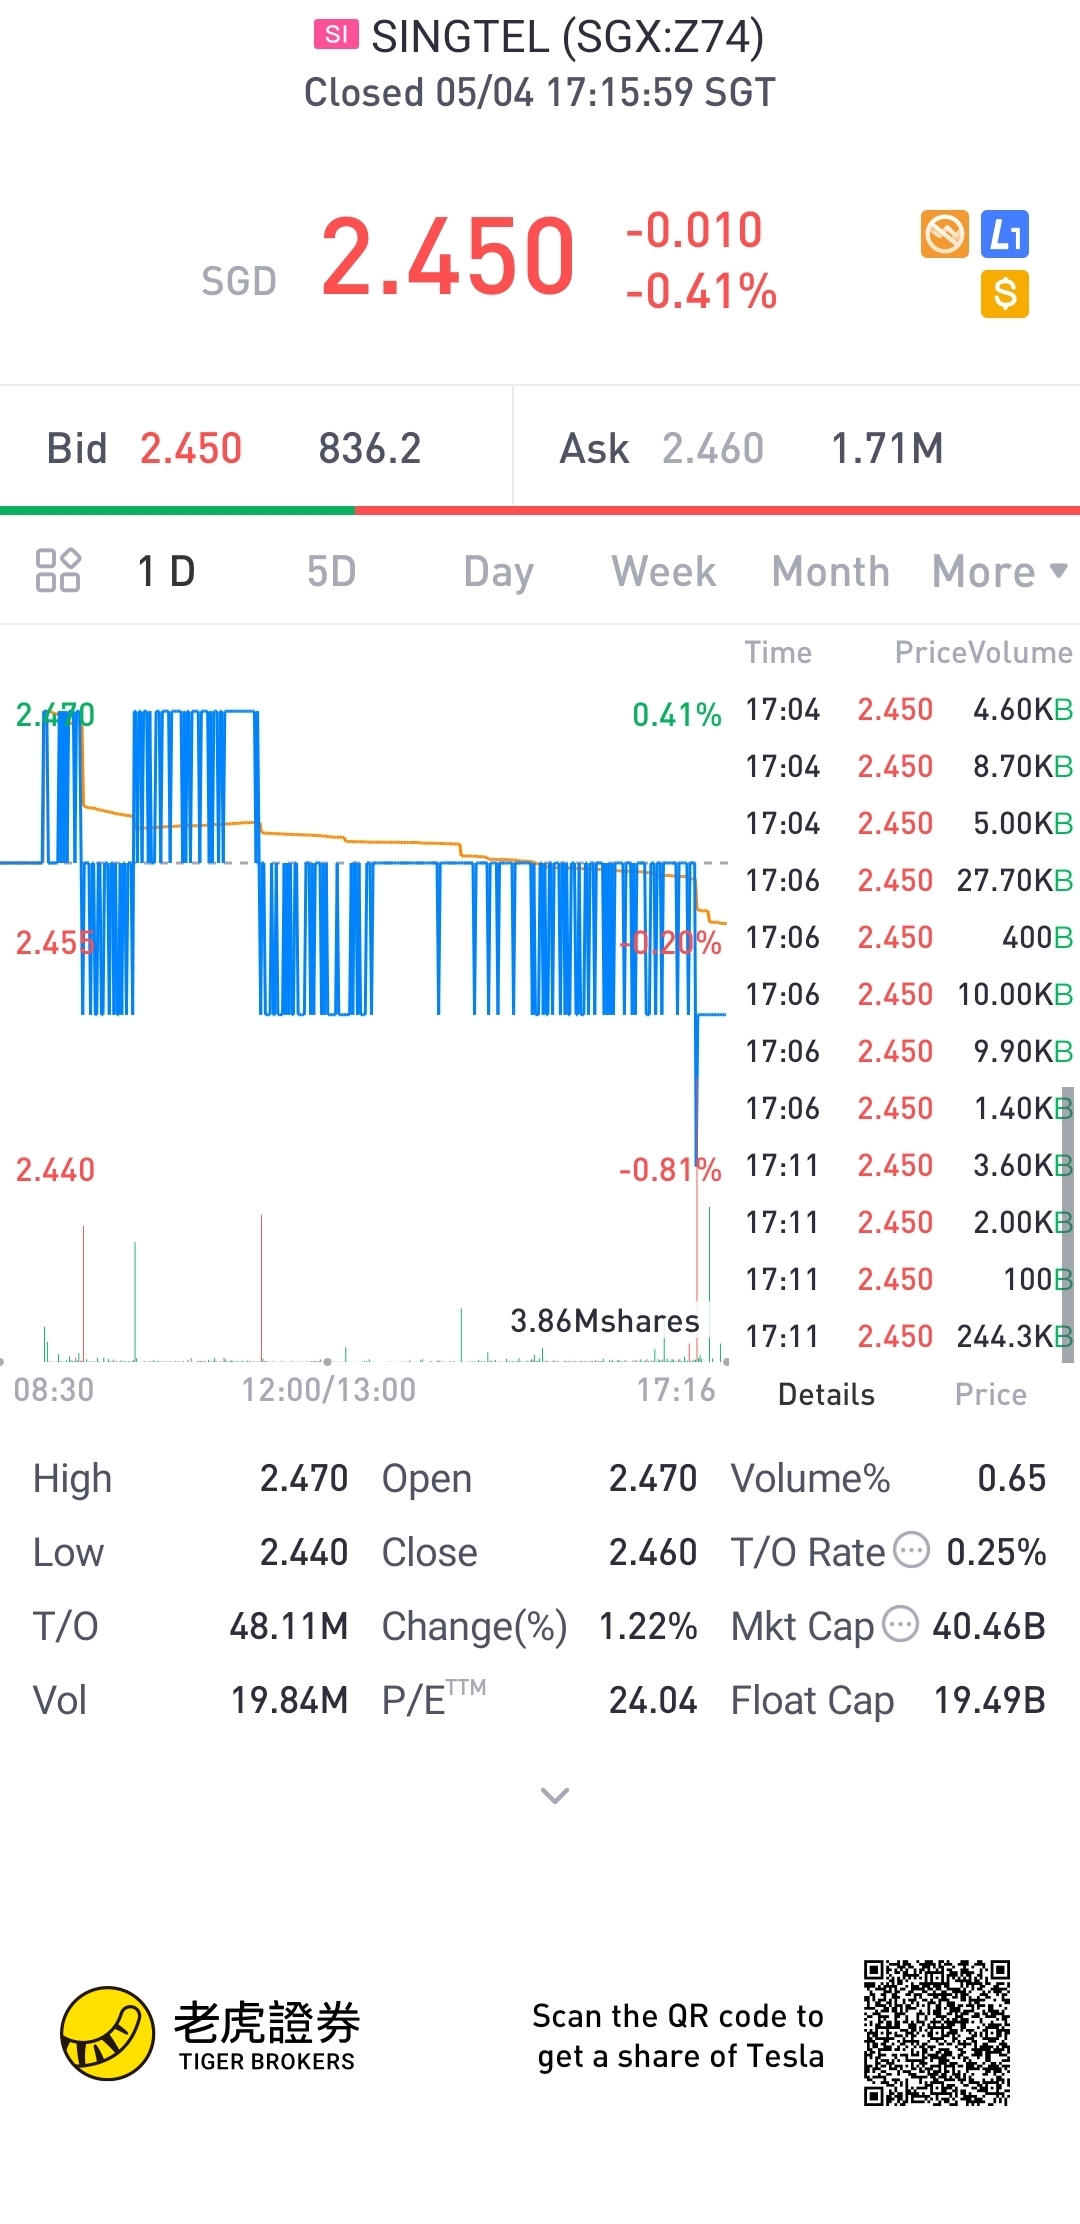Select the trade row with 10.00K volume
1080x2224 pixels.
pos(909,994)
